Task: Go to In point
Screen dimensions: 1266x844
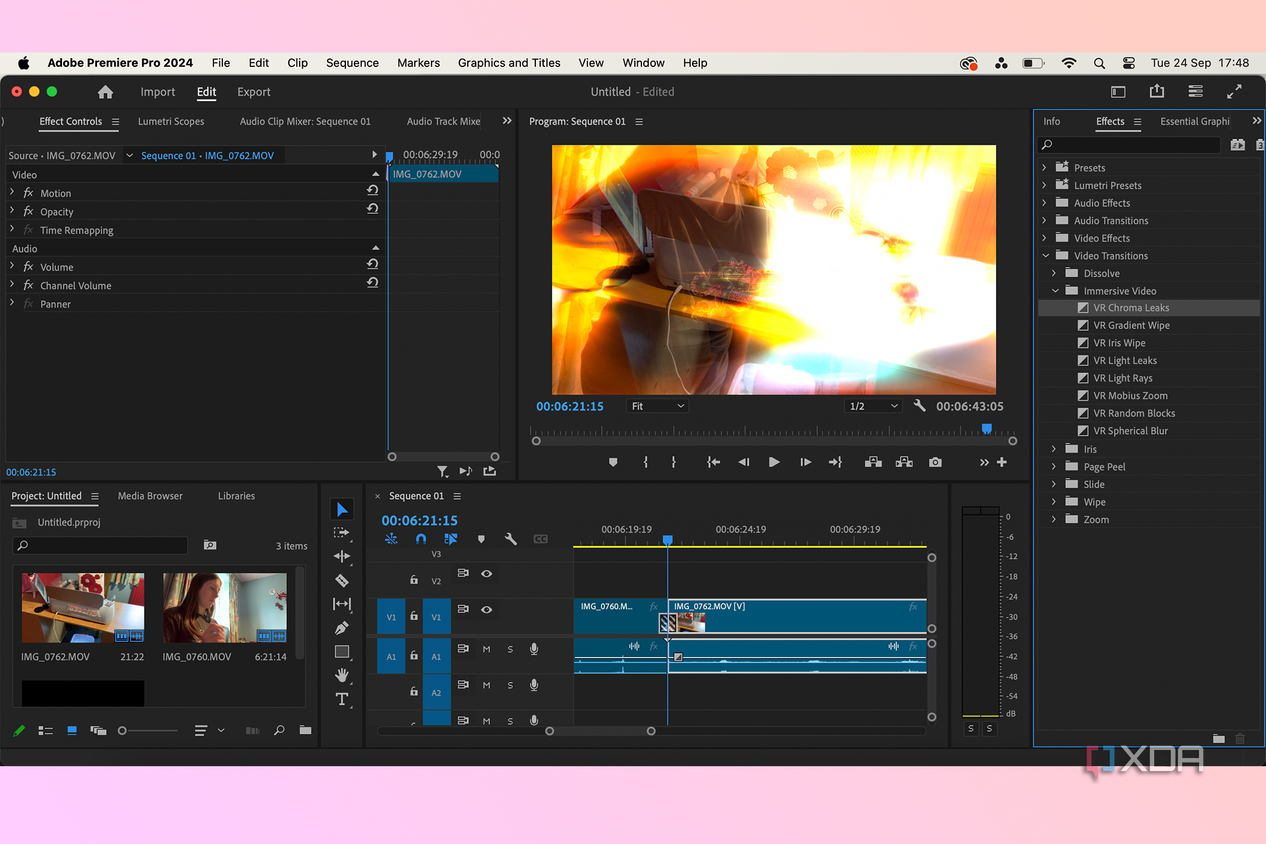Action: pyautogui.click(x=713, y=462)
